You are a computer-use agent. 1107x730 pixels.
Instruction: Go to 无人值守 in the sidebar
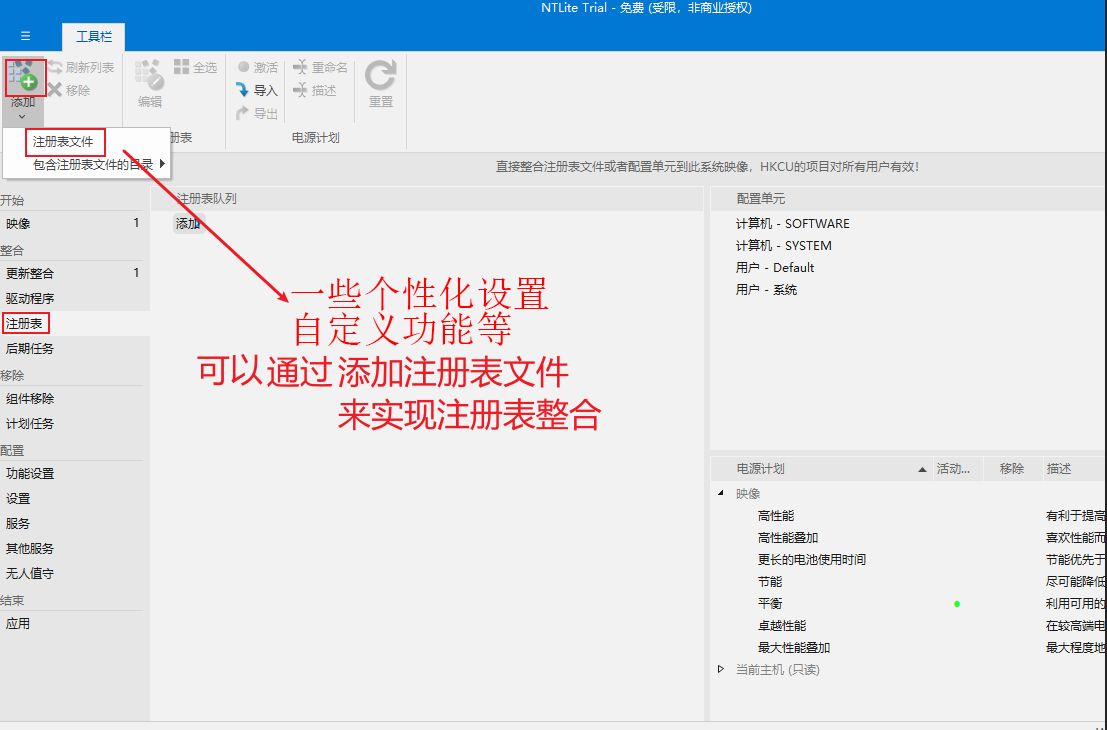[x=30, y=573]
